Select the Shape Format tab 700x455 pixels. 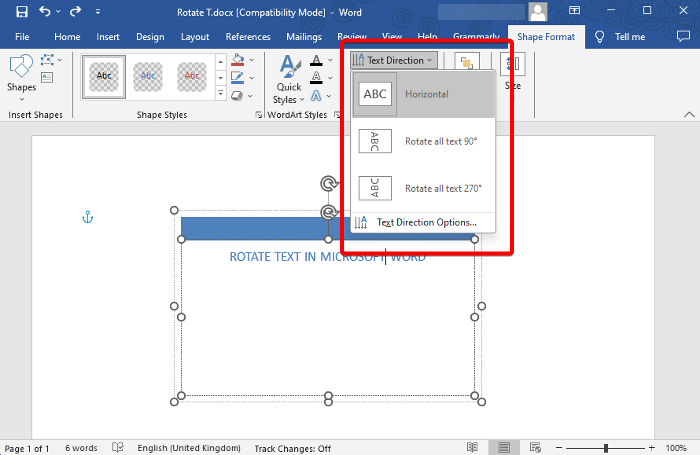(x=546, y=37)
